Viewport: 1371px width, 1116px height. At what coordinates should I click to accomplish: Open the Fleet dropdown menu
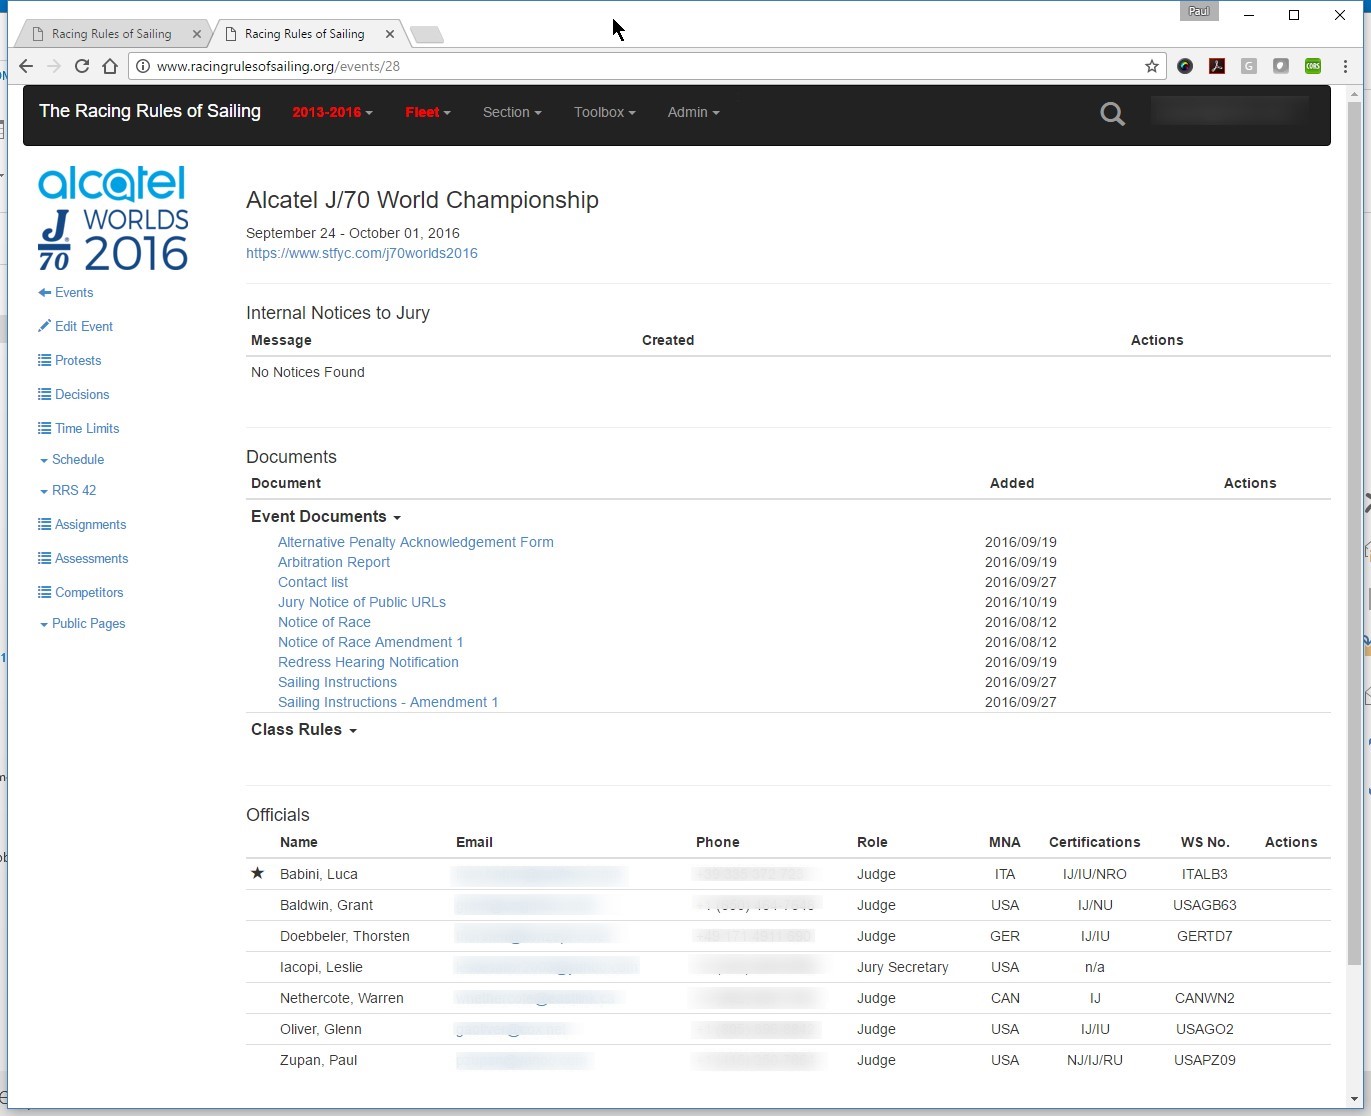428,112
